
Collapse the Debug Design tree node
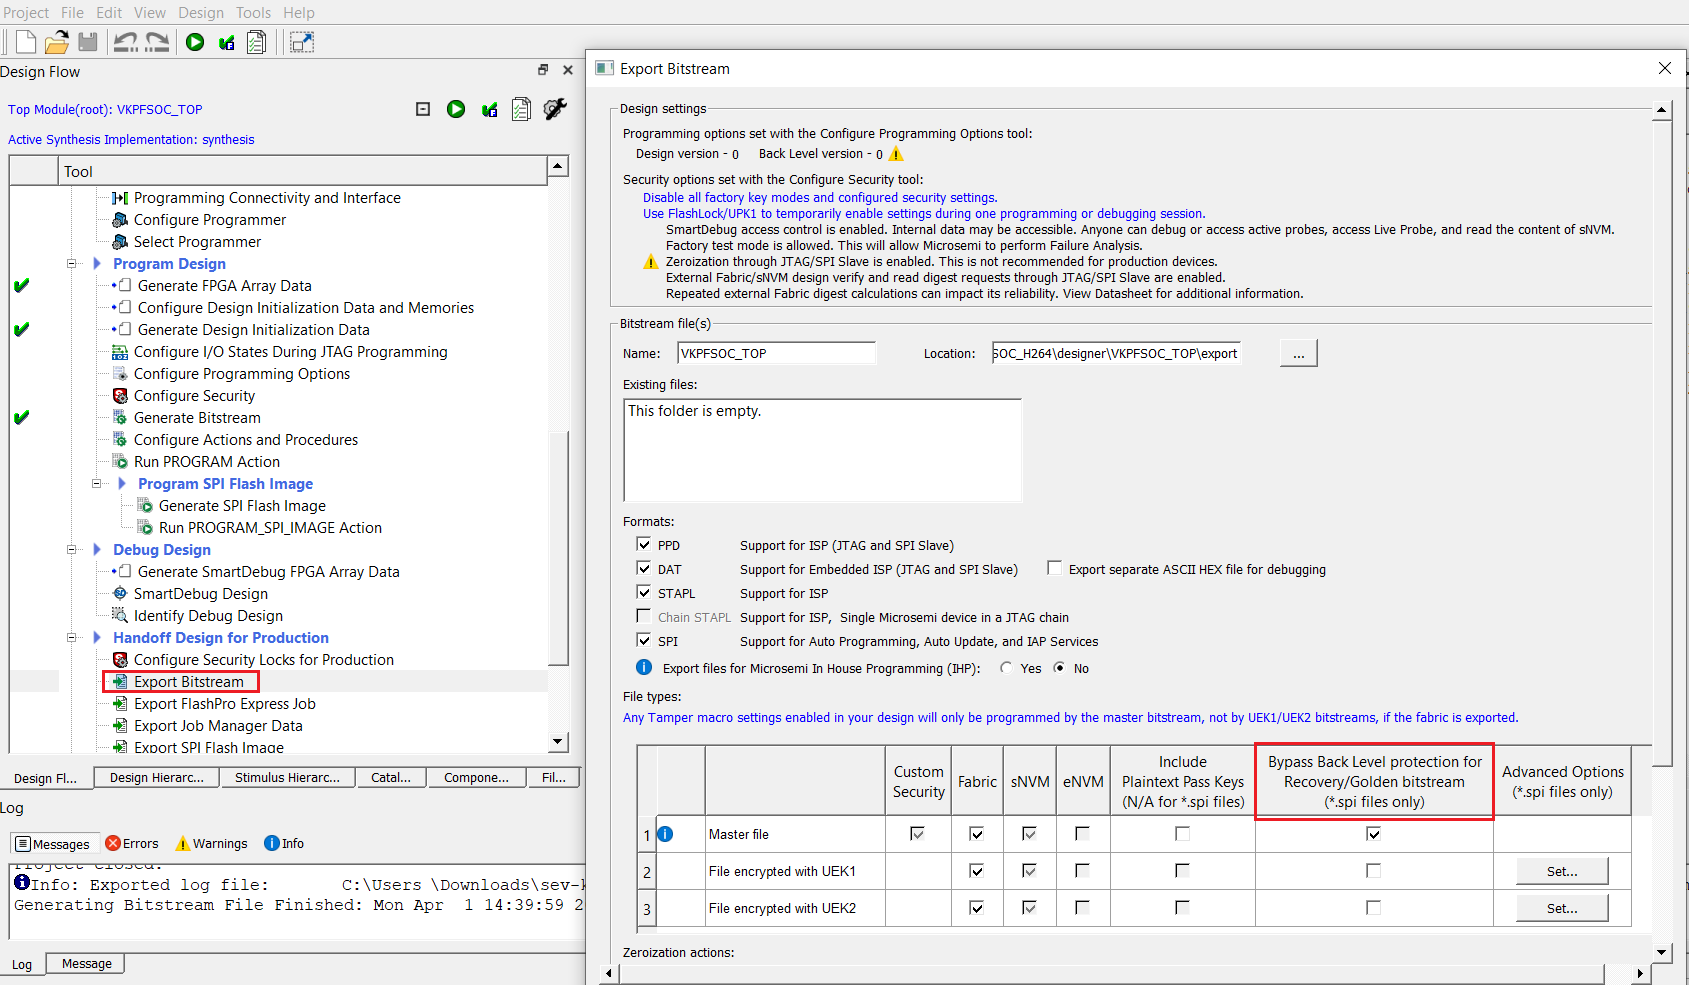tap(72, 550)
